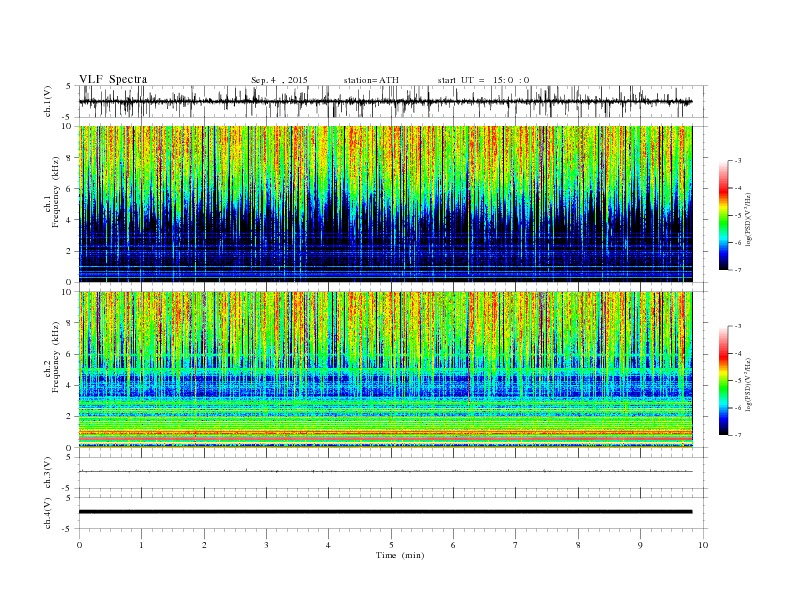The width and height of the screenshot is (792, 612).
Task: Select the "Time (min)" x-axis title
Action: [400, 555]
